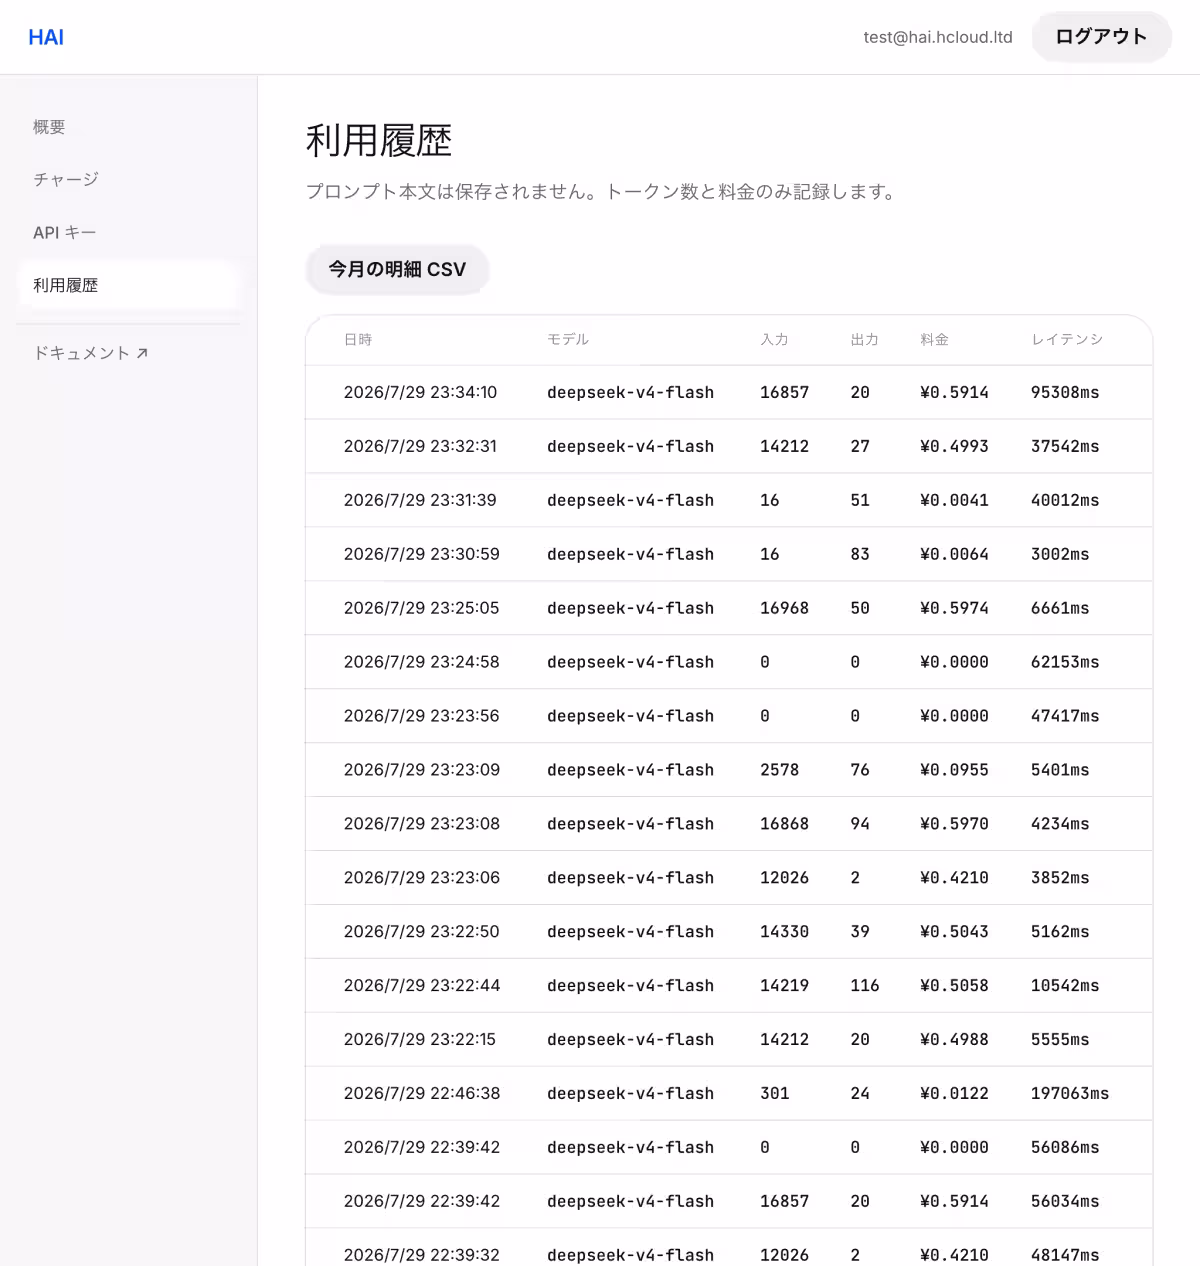Click the fee ¥0.5974
The width and height of the screenshot is (1200, 1266).
(954, 608)
